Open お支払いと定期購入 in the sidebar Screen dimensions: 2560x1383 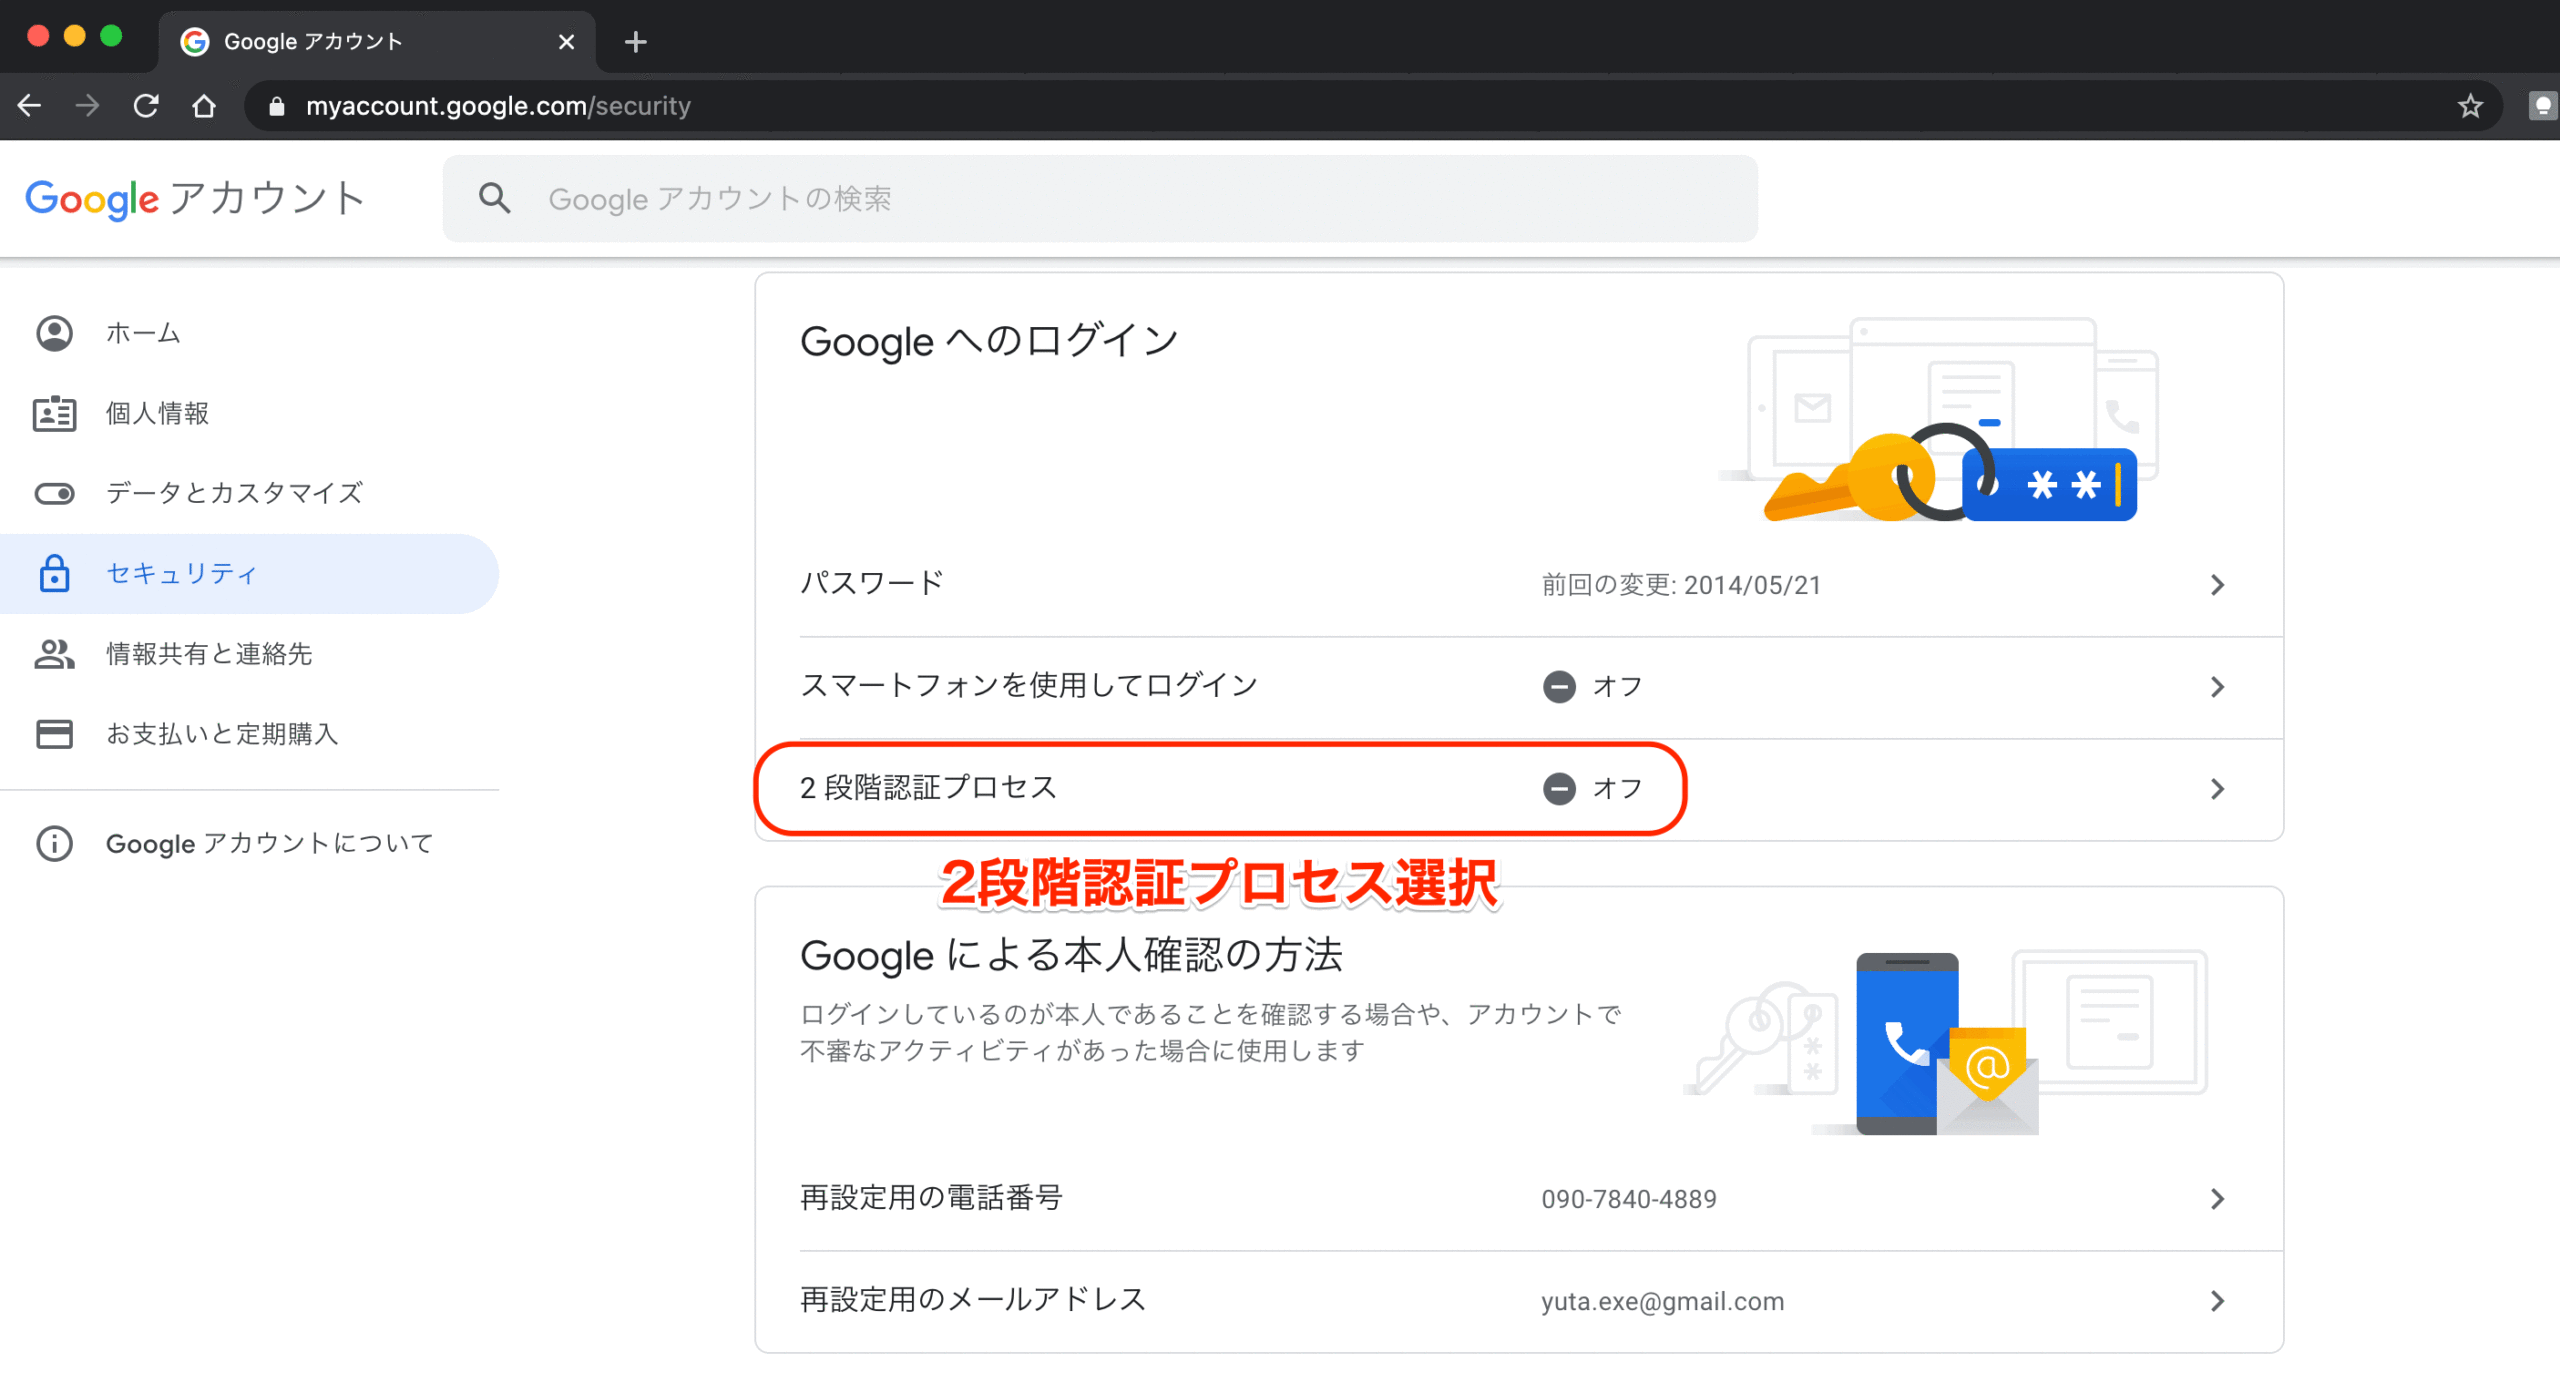click(x=250, y=733)
